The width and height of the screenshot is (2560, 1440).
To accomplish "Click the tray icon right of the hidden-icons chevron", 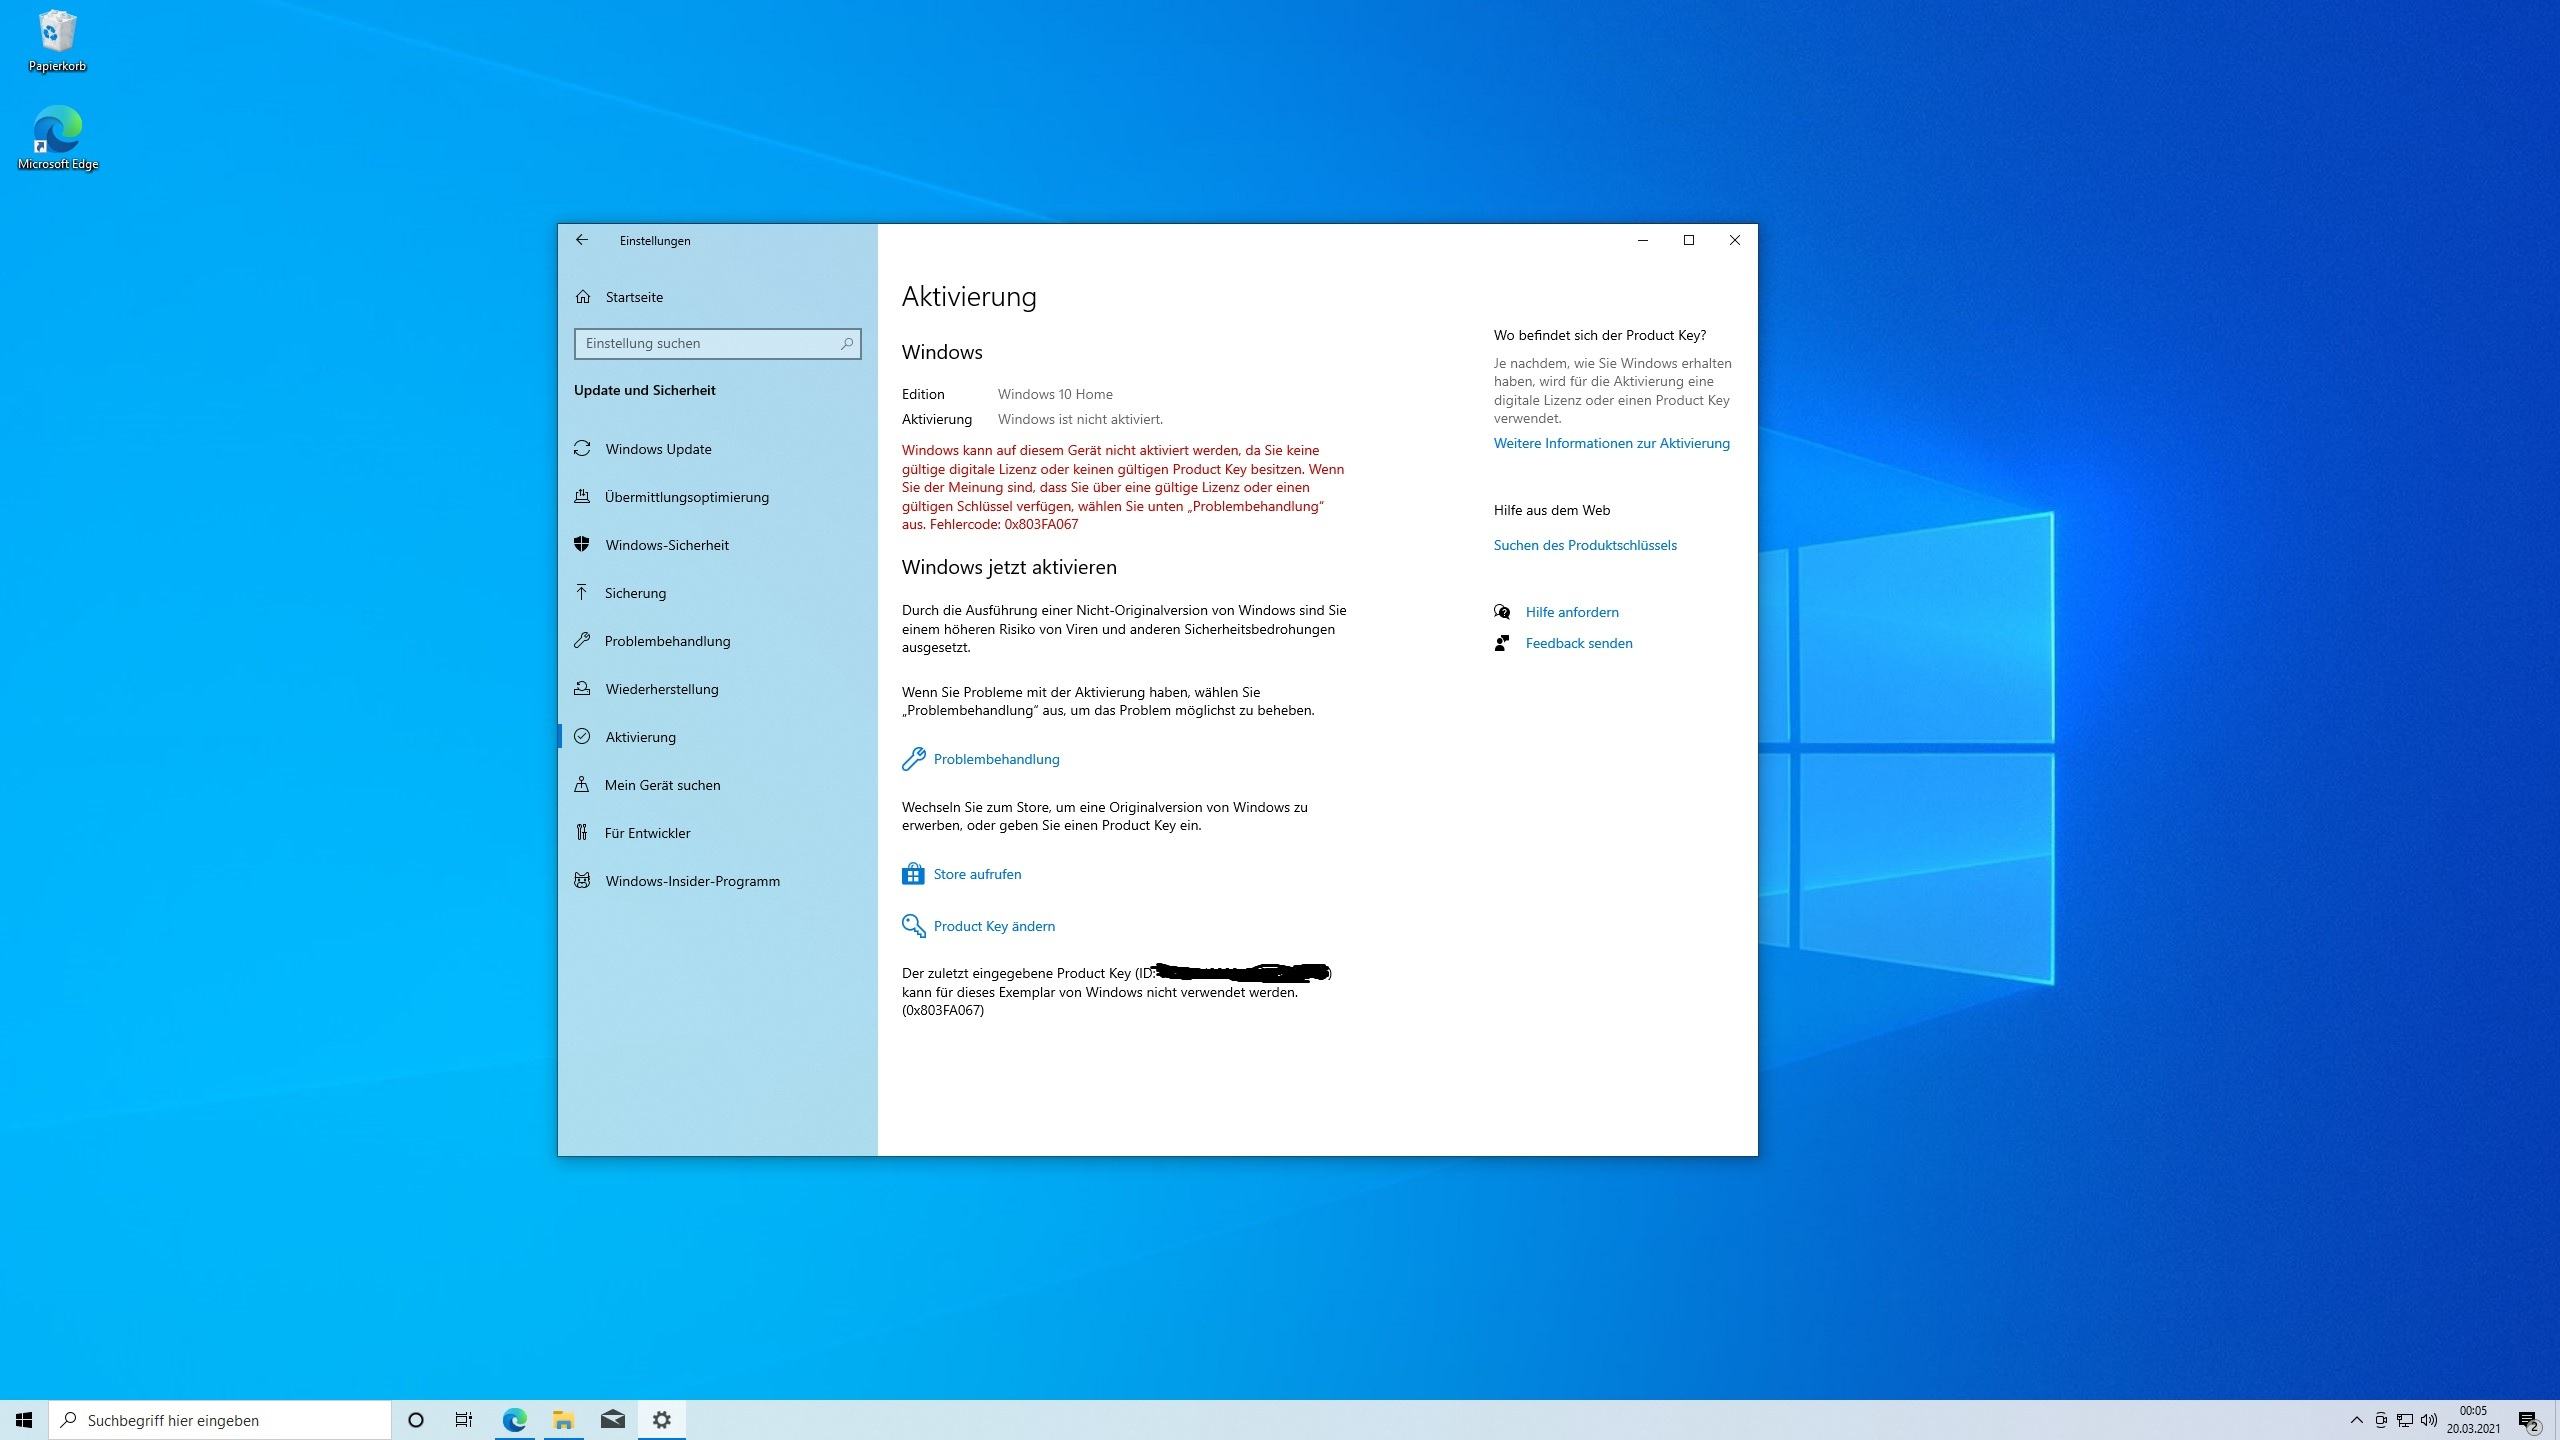I will coord(2381,1420).
